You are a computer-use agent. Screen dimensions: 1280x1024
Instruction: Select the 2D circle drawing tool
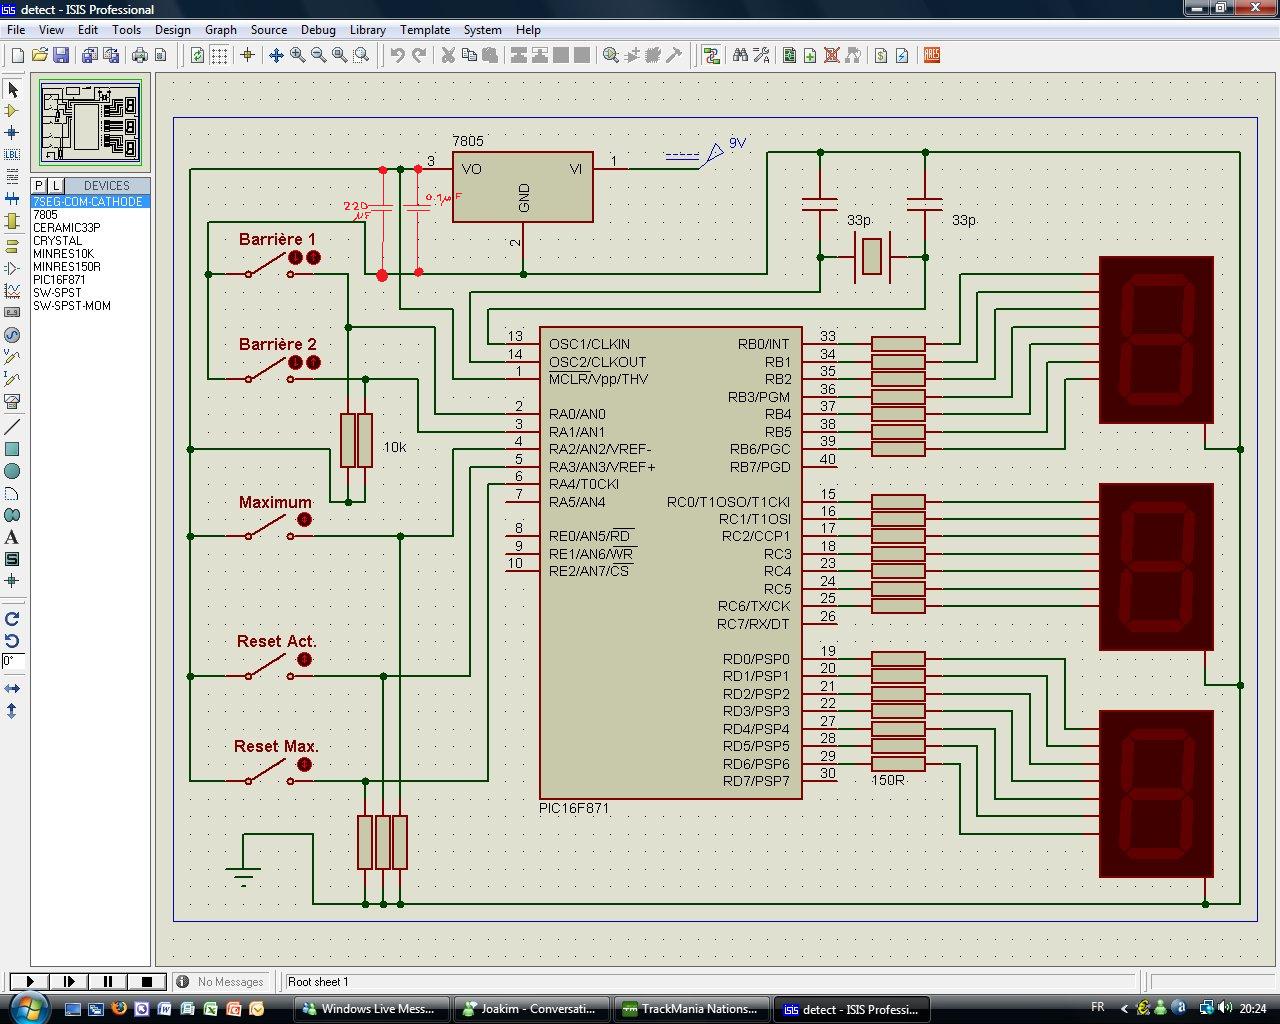coord(12,471)
